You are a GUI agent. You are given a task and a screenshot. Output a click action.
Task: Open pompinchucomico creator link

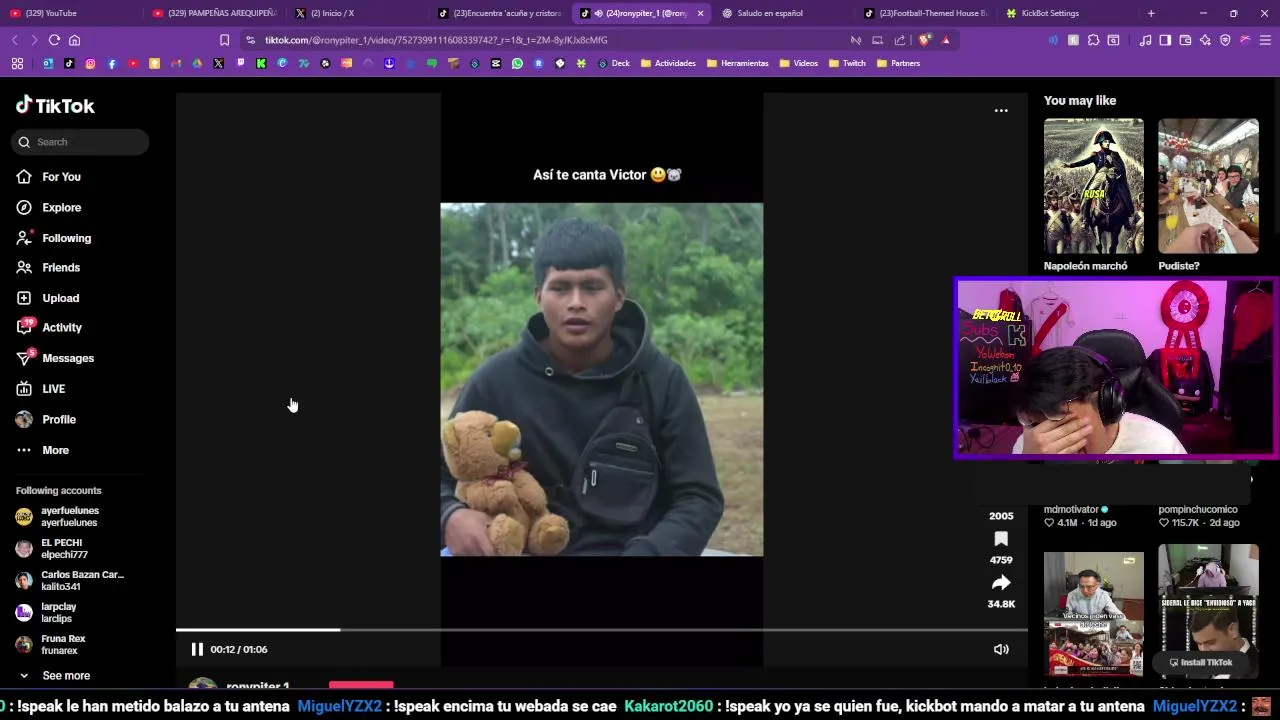click(1200, 509)
